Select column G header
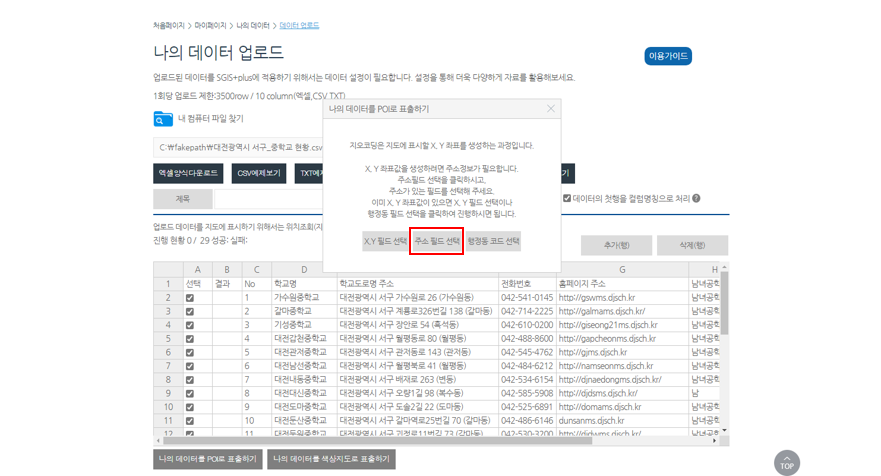This screenshot has width=881, height=476. pos(622,270)
